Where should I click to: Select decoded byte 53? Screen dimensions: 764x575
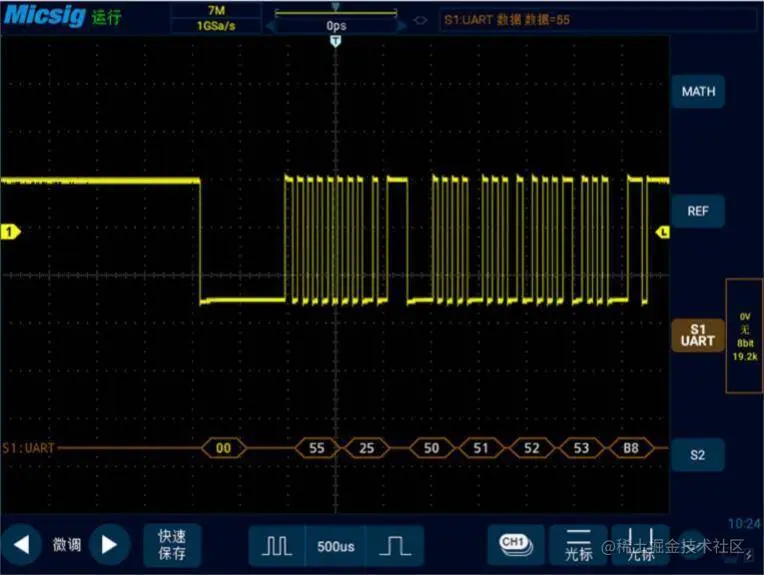pos(581,448)
